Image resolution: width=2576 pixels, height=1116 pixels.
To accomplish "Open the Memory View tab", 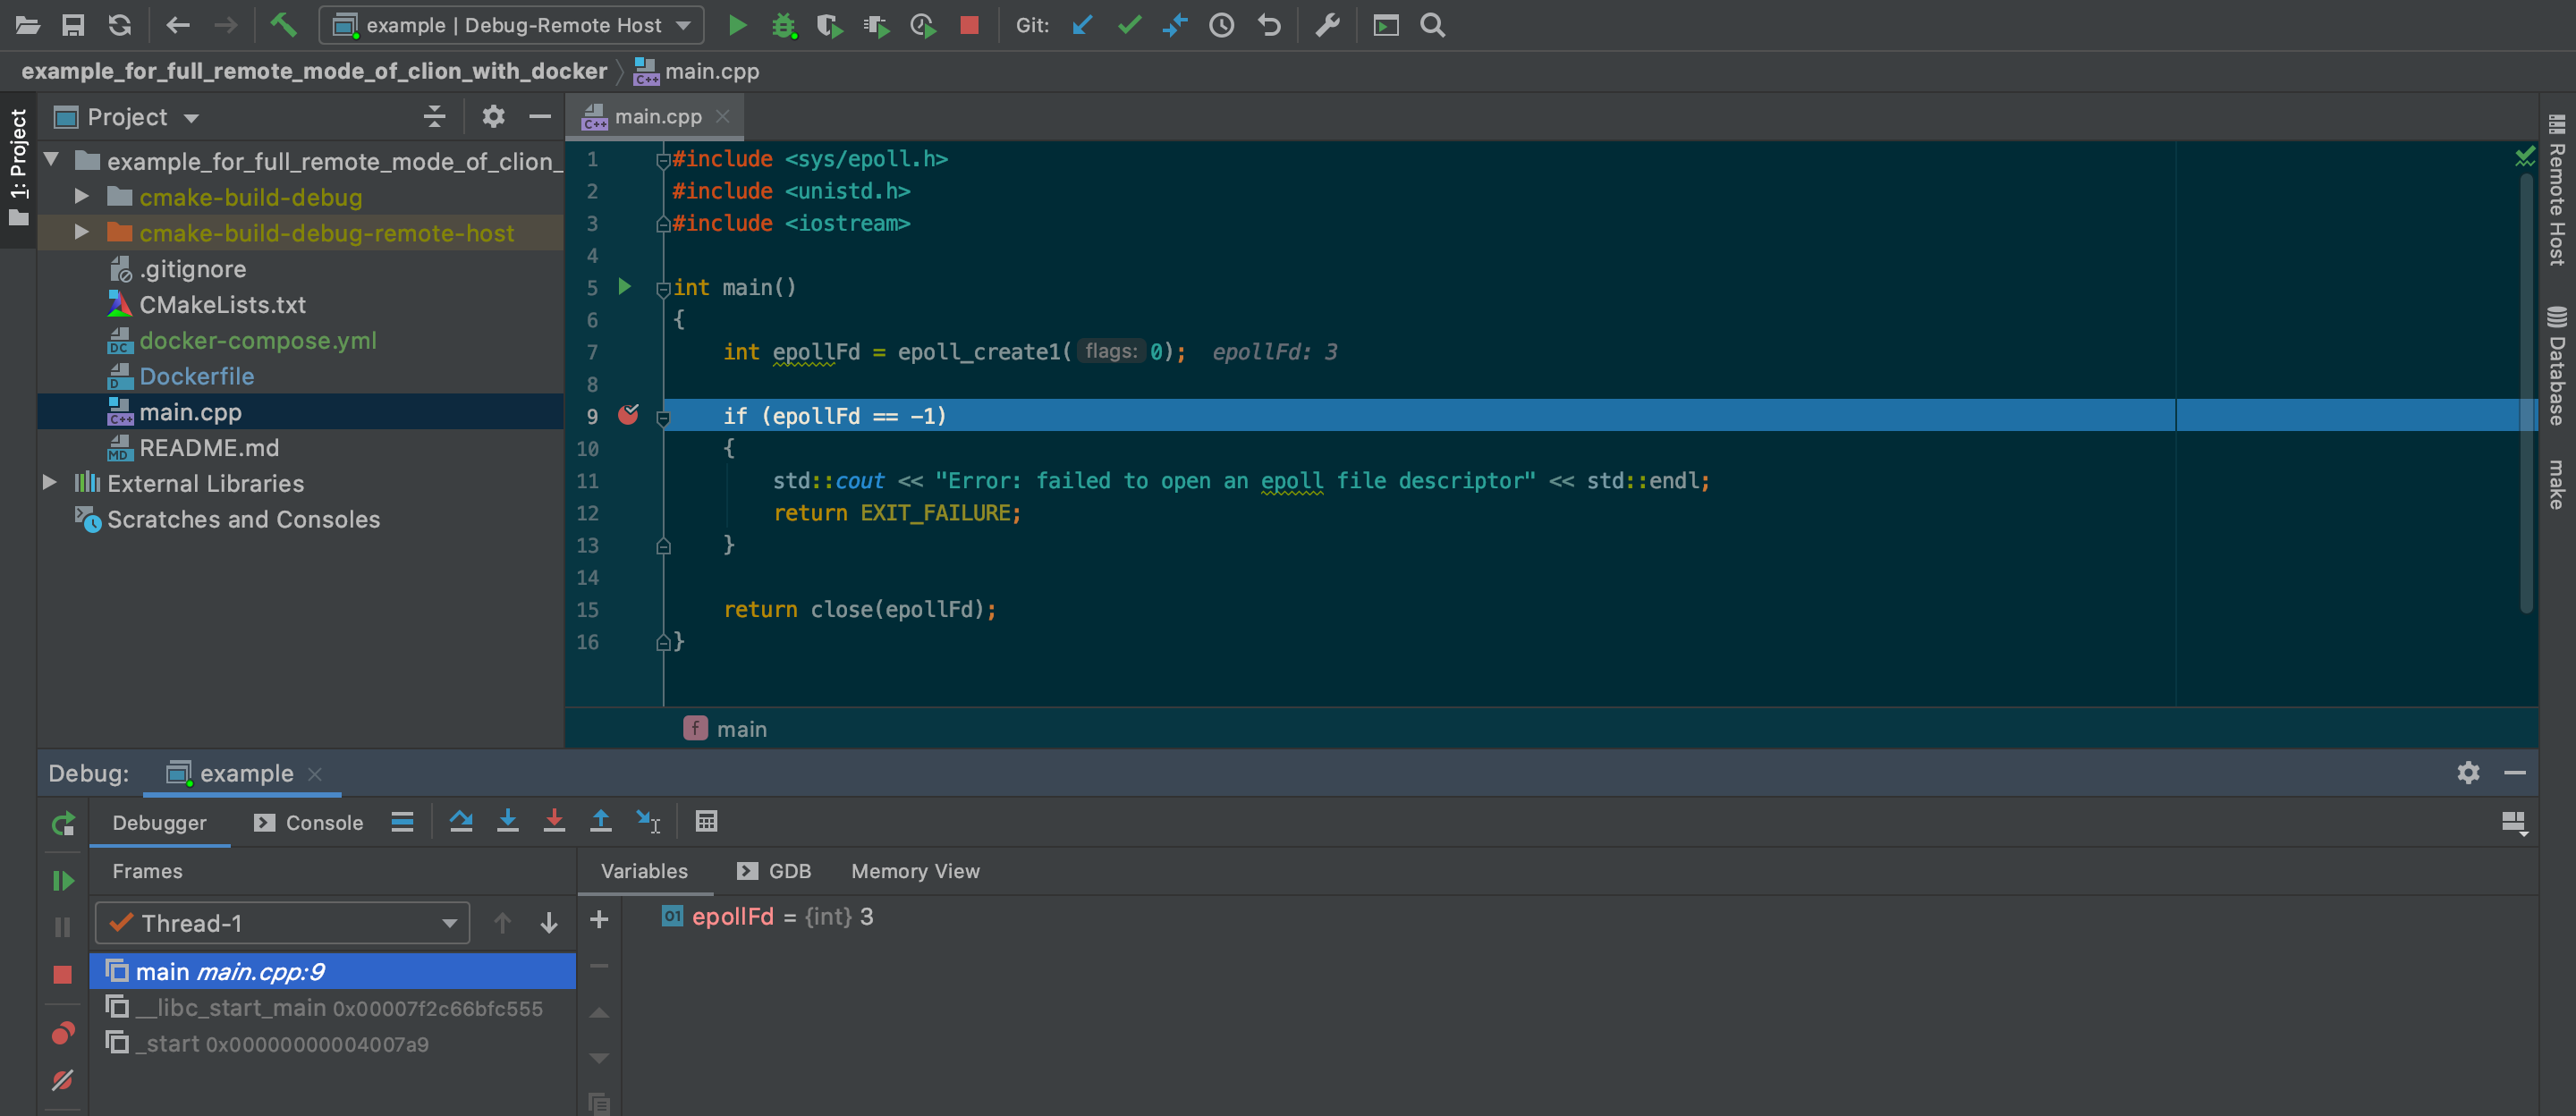I will coord(914,870).
